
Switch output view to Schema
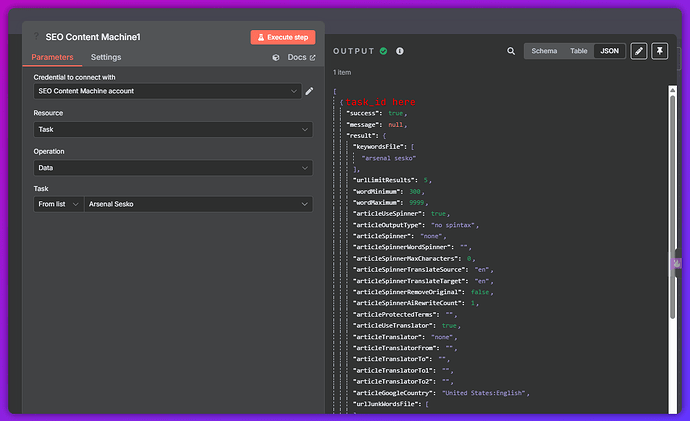pyautogui.click(x=544, y=51)
